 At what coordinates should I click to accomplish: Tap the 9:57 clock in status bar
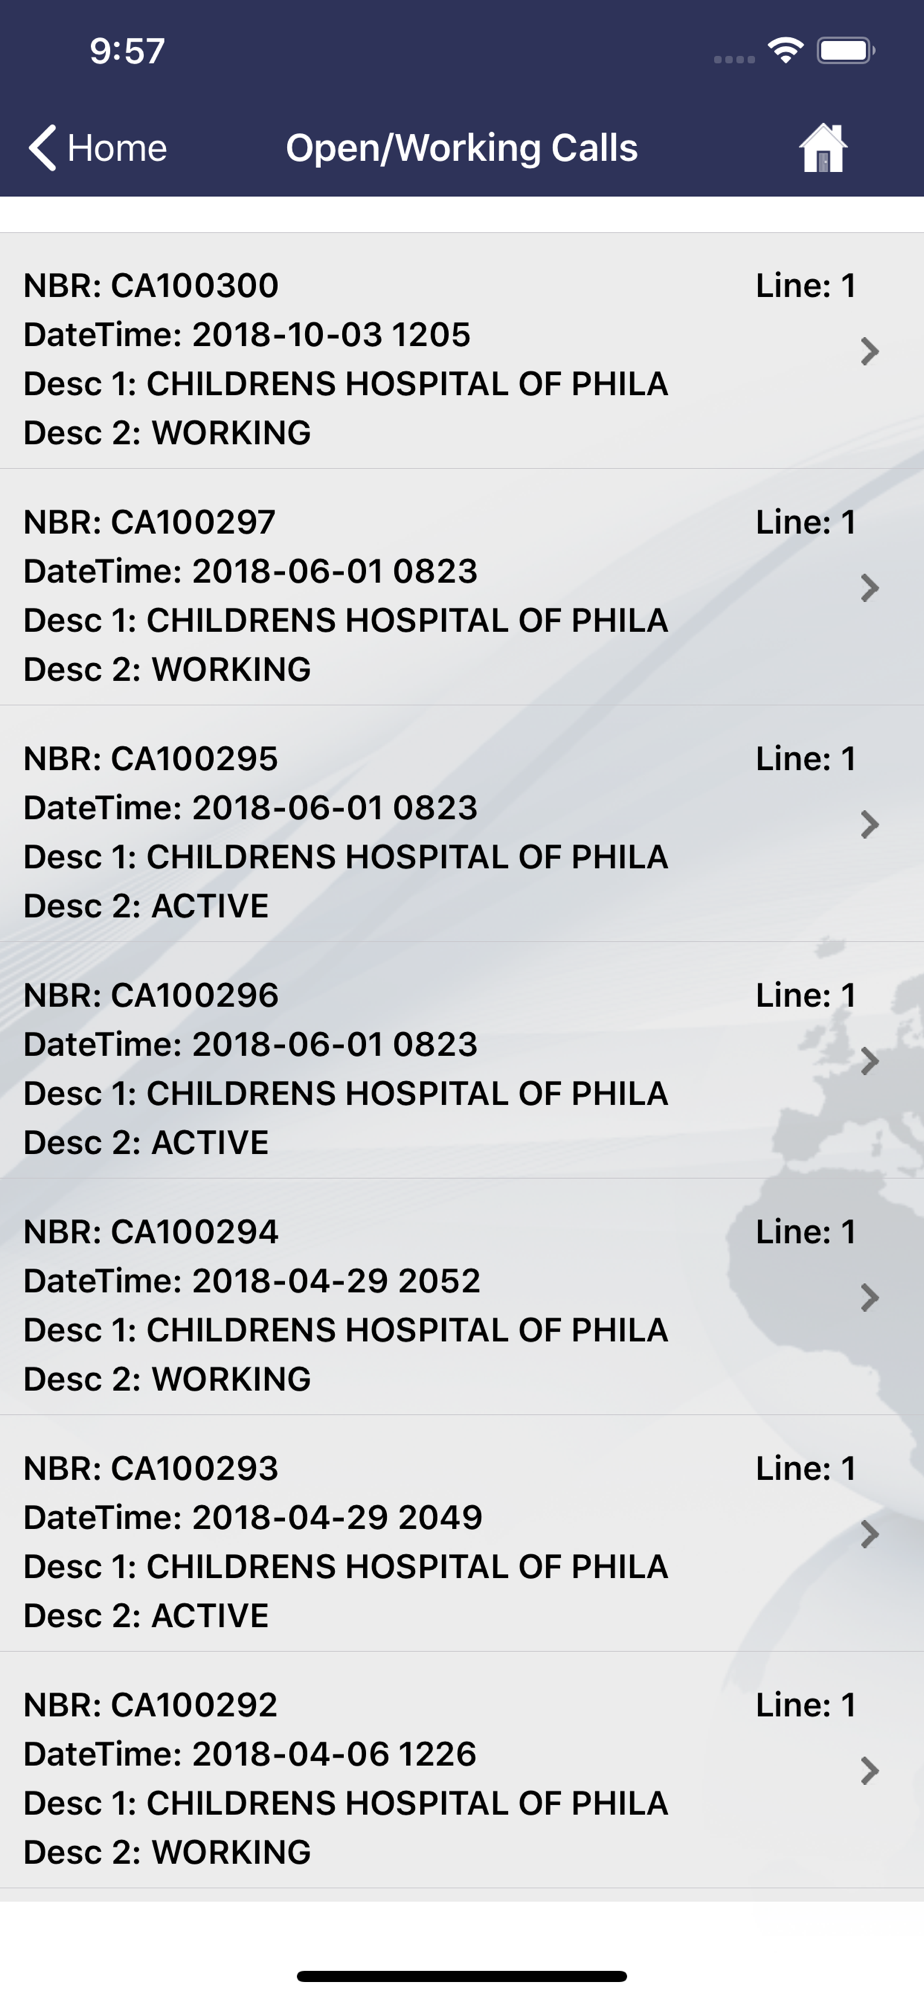[127, 51]
